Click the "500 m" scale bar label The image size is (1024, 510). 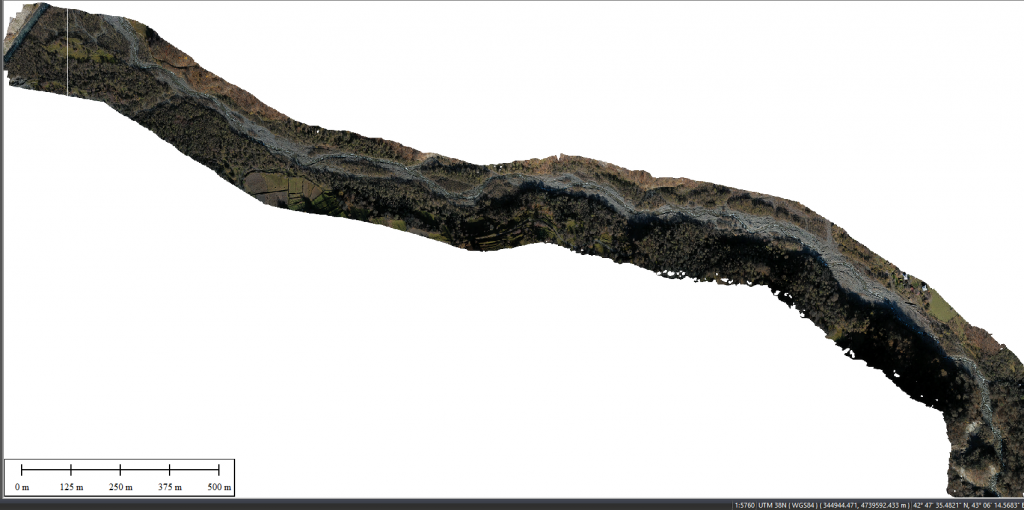[218, 487]
